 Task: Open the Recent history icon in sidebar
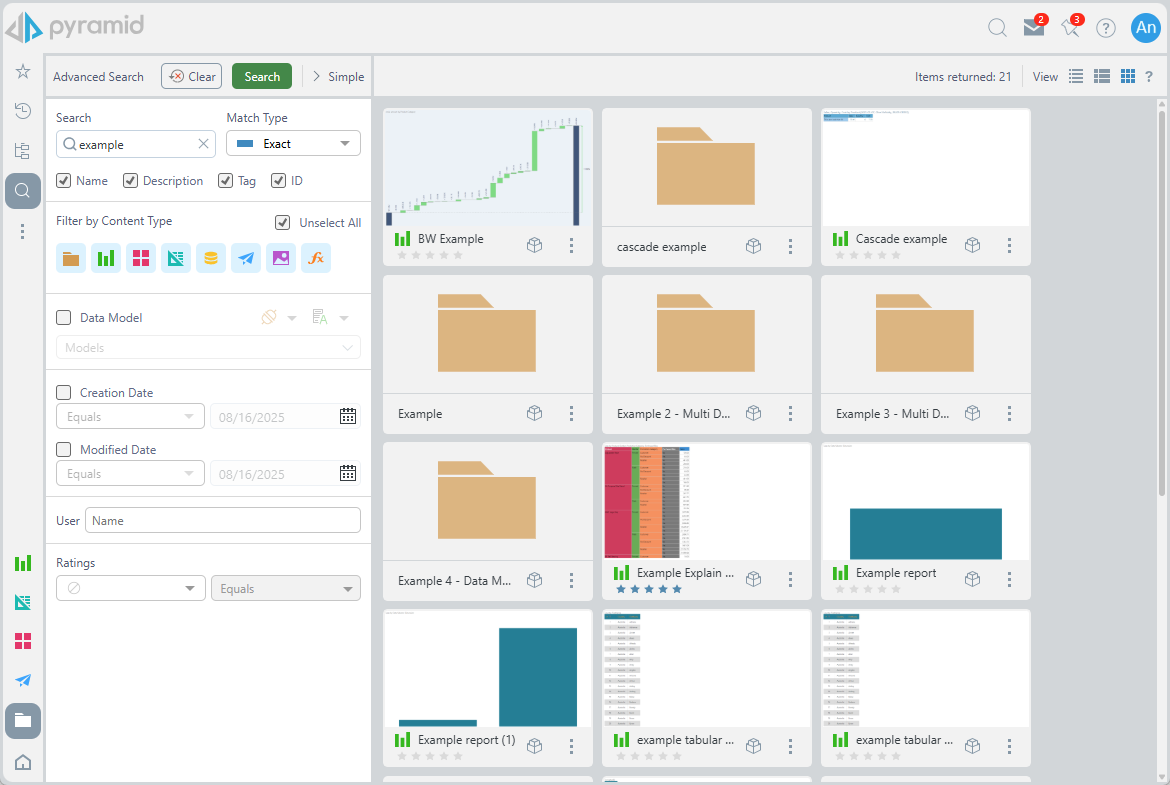tap(22, 111)
